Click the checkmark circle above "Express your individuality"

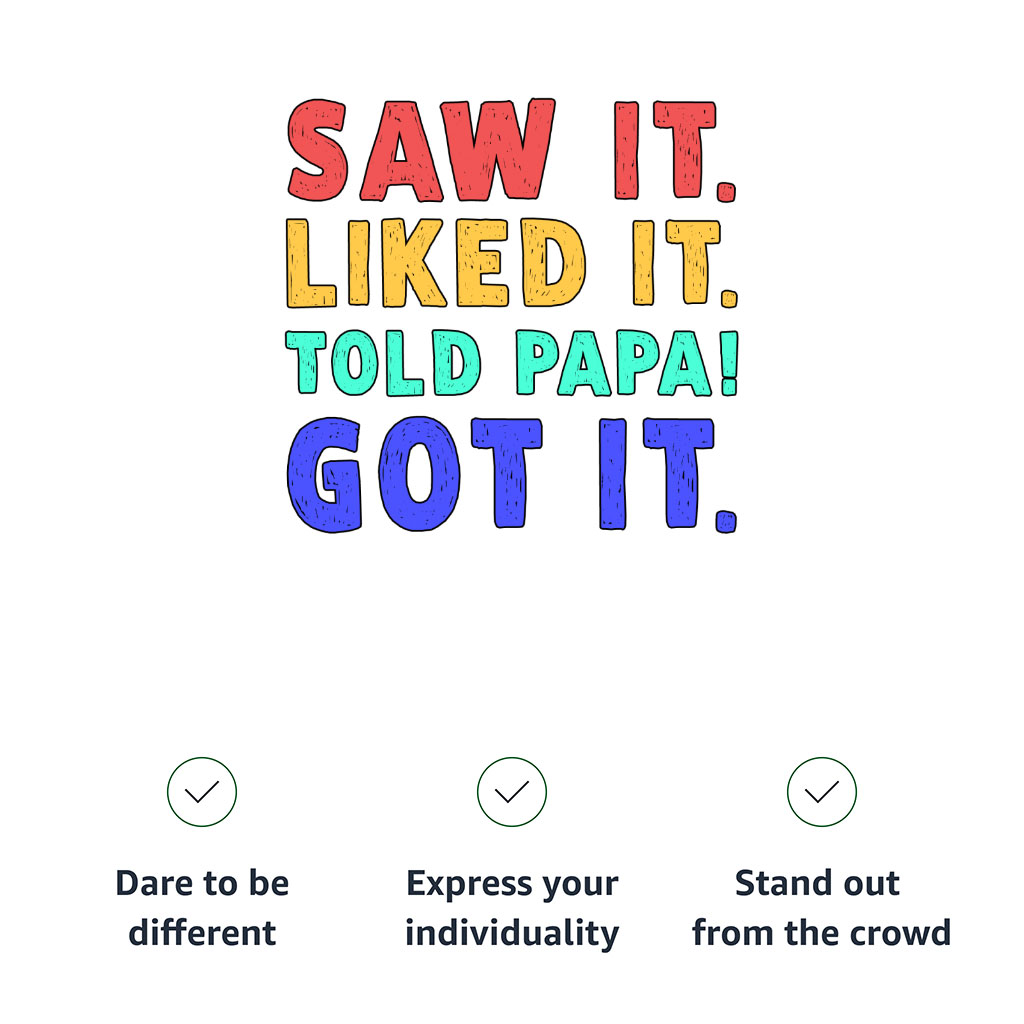tap(512, 792)
